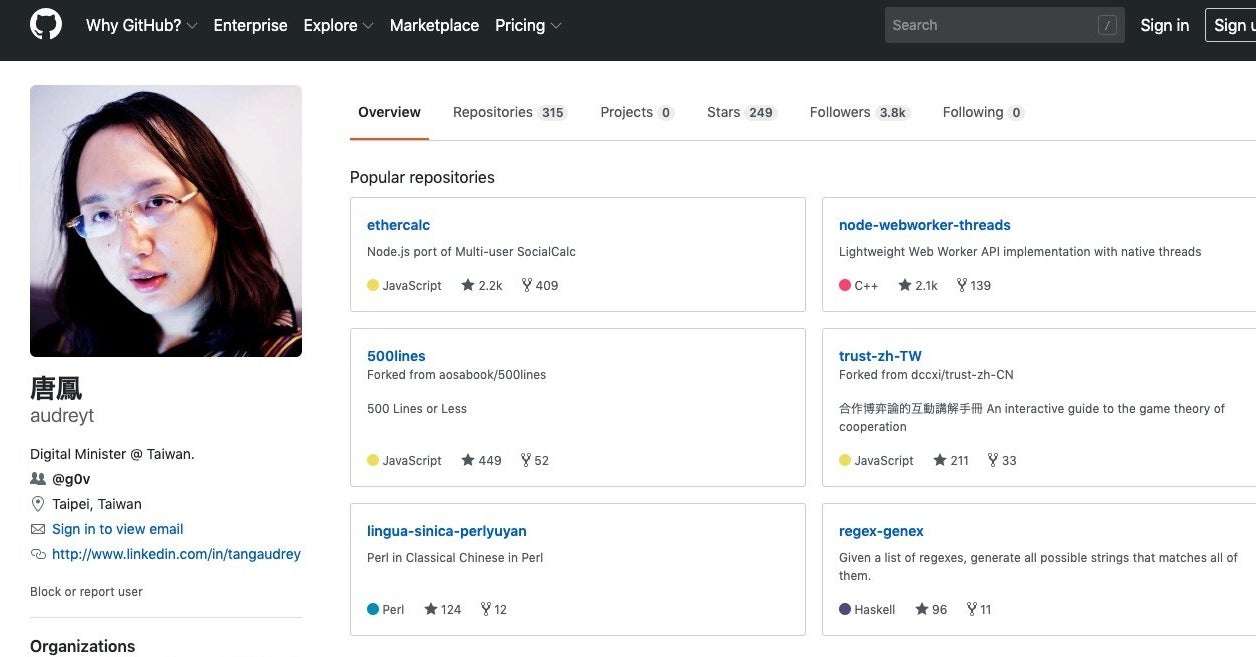Viewport: 1256px width, 657px height.
Task: Click the star icon on lingua-sinica-perlyuyan
Action: pyautogui.click(x=431, y=609)
